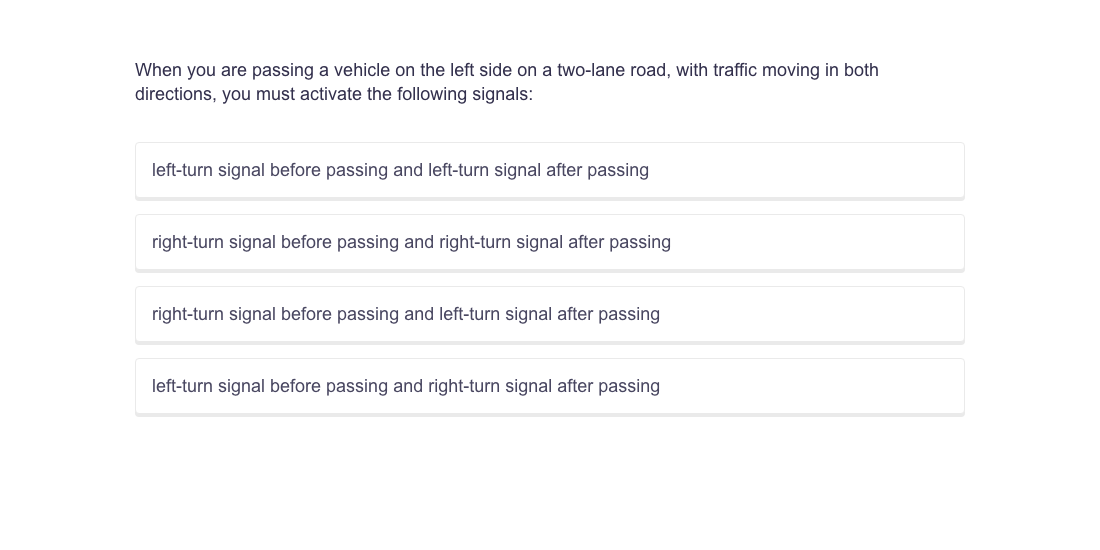Pick the right-turn before, left-turn after answer
Viewport: 1100px width, 550px height.
pyautogui.click(x=549, y=314)
